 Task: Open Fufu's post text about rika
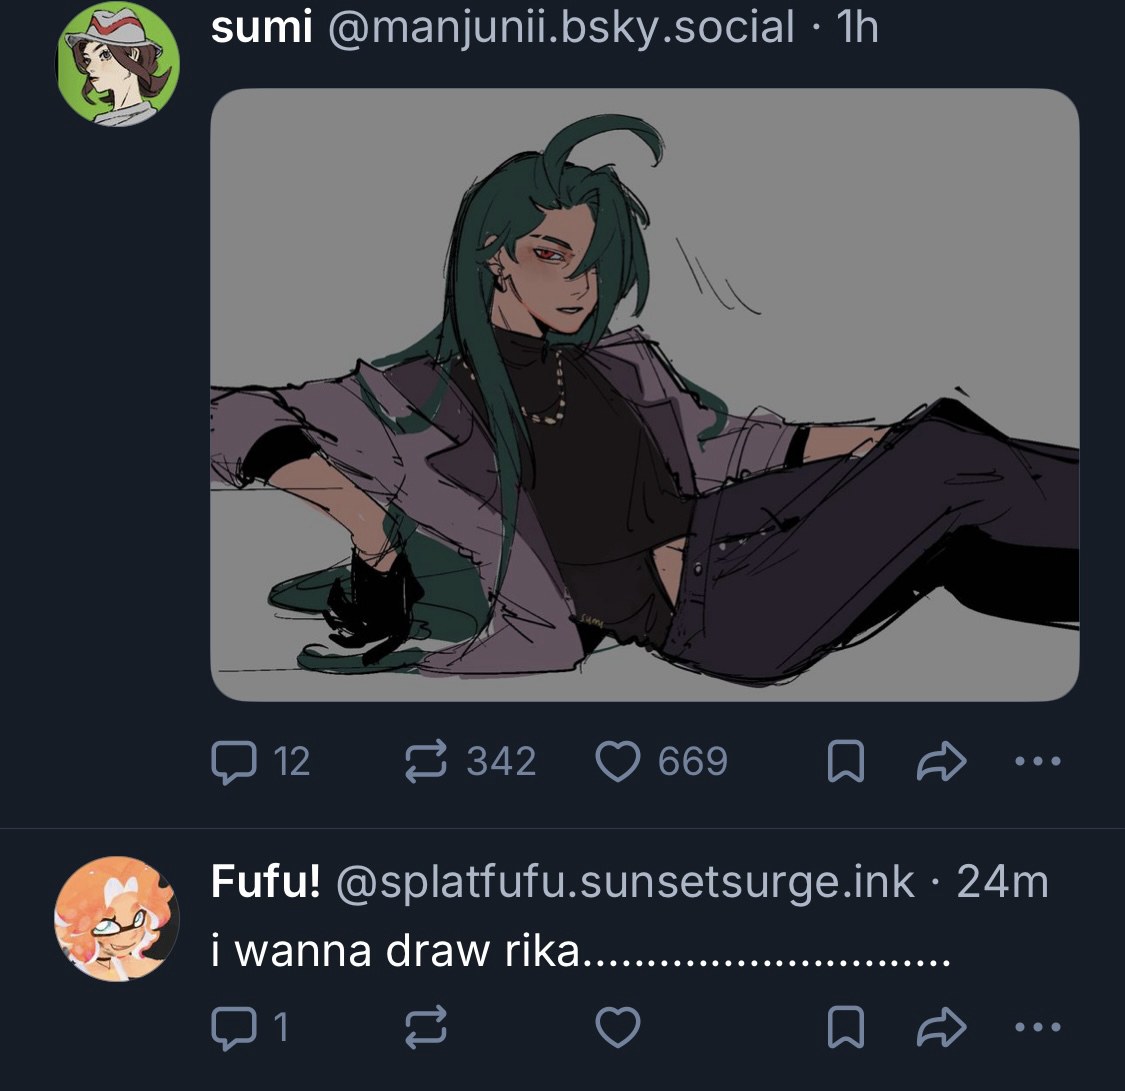(x=580, y=950)
